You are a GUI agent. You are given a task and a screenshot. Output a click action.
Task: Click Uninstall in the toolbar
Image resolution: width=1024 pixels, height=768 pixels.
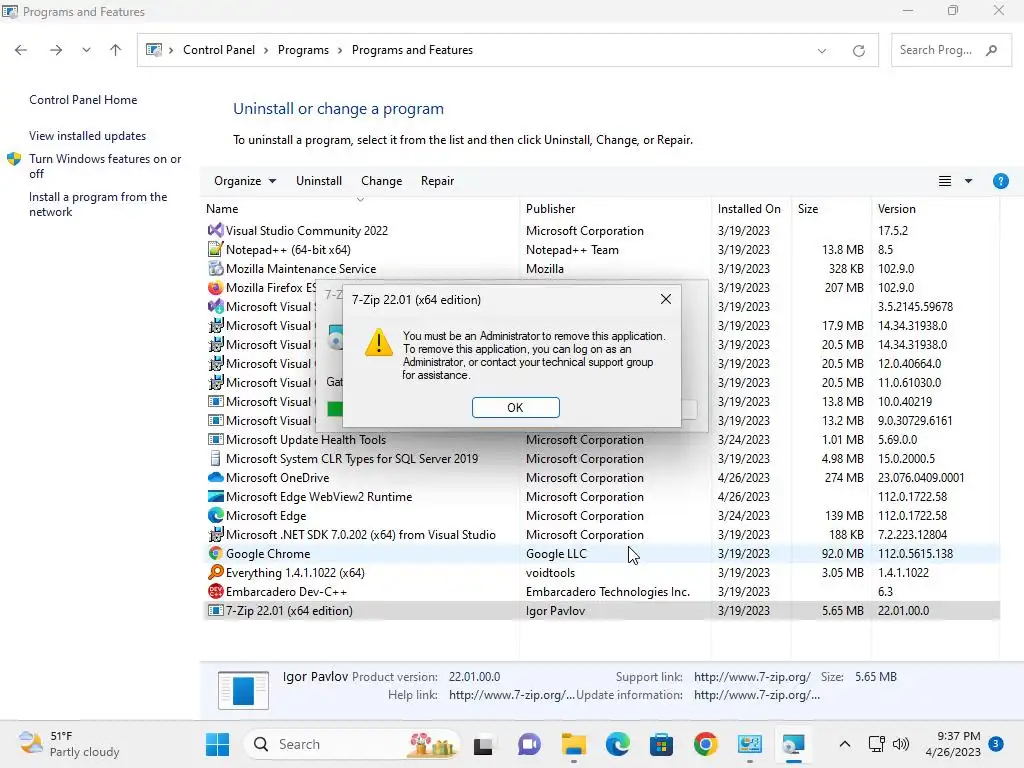point(319,181)
